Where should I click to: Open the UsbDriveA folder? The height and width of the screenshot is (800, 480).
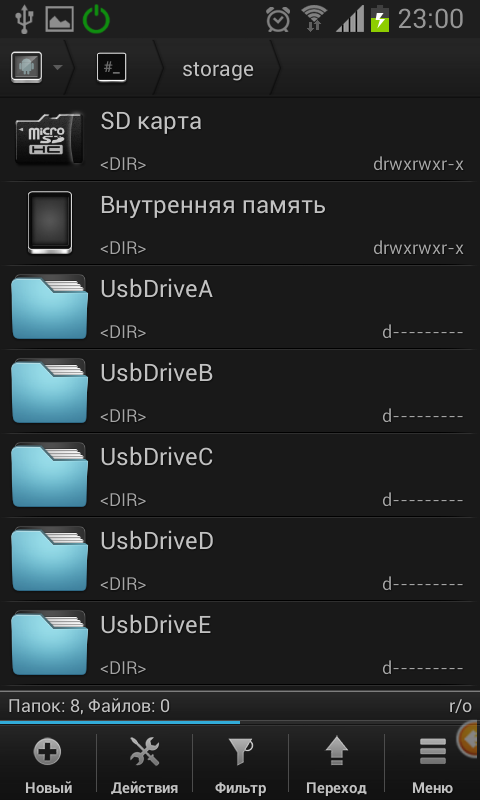point(240,308)
